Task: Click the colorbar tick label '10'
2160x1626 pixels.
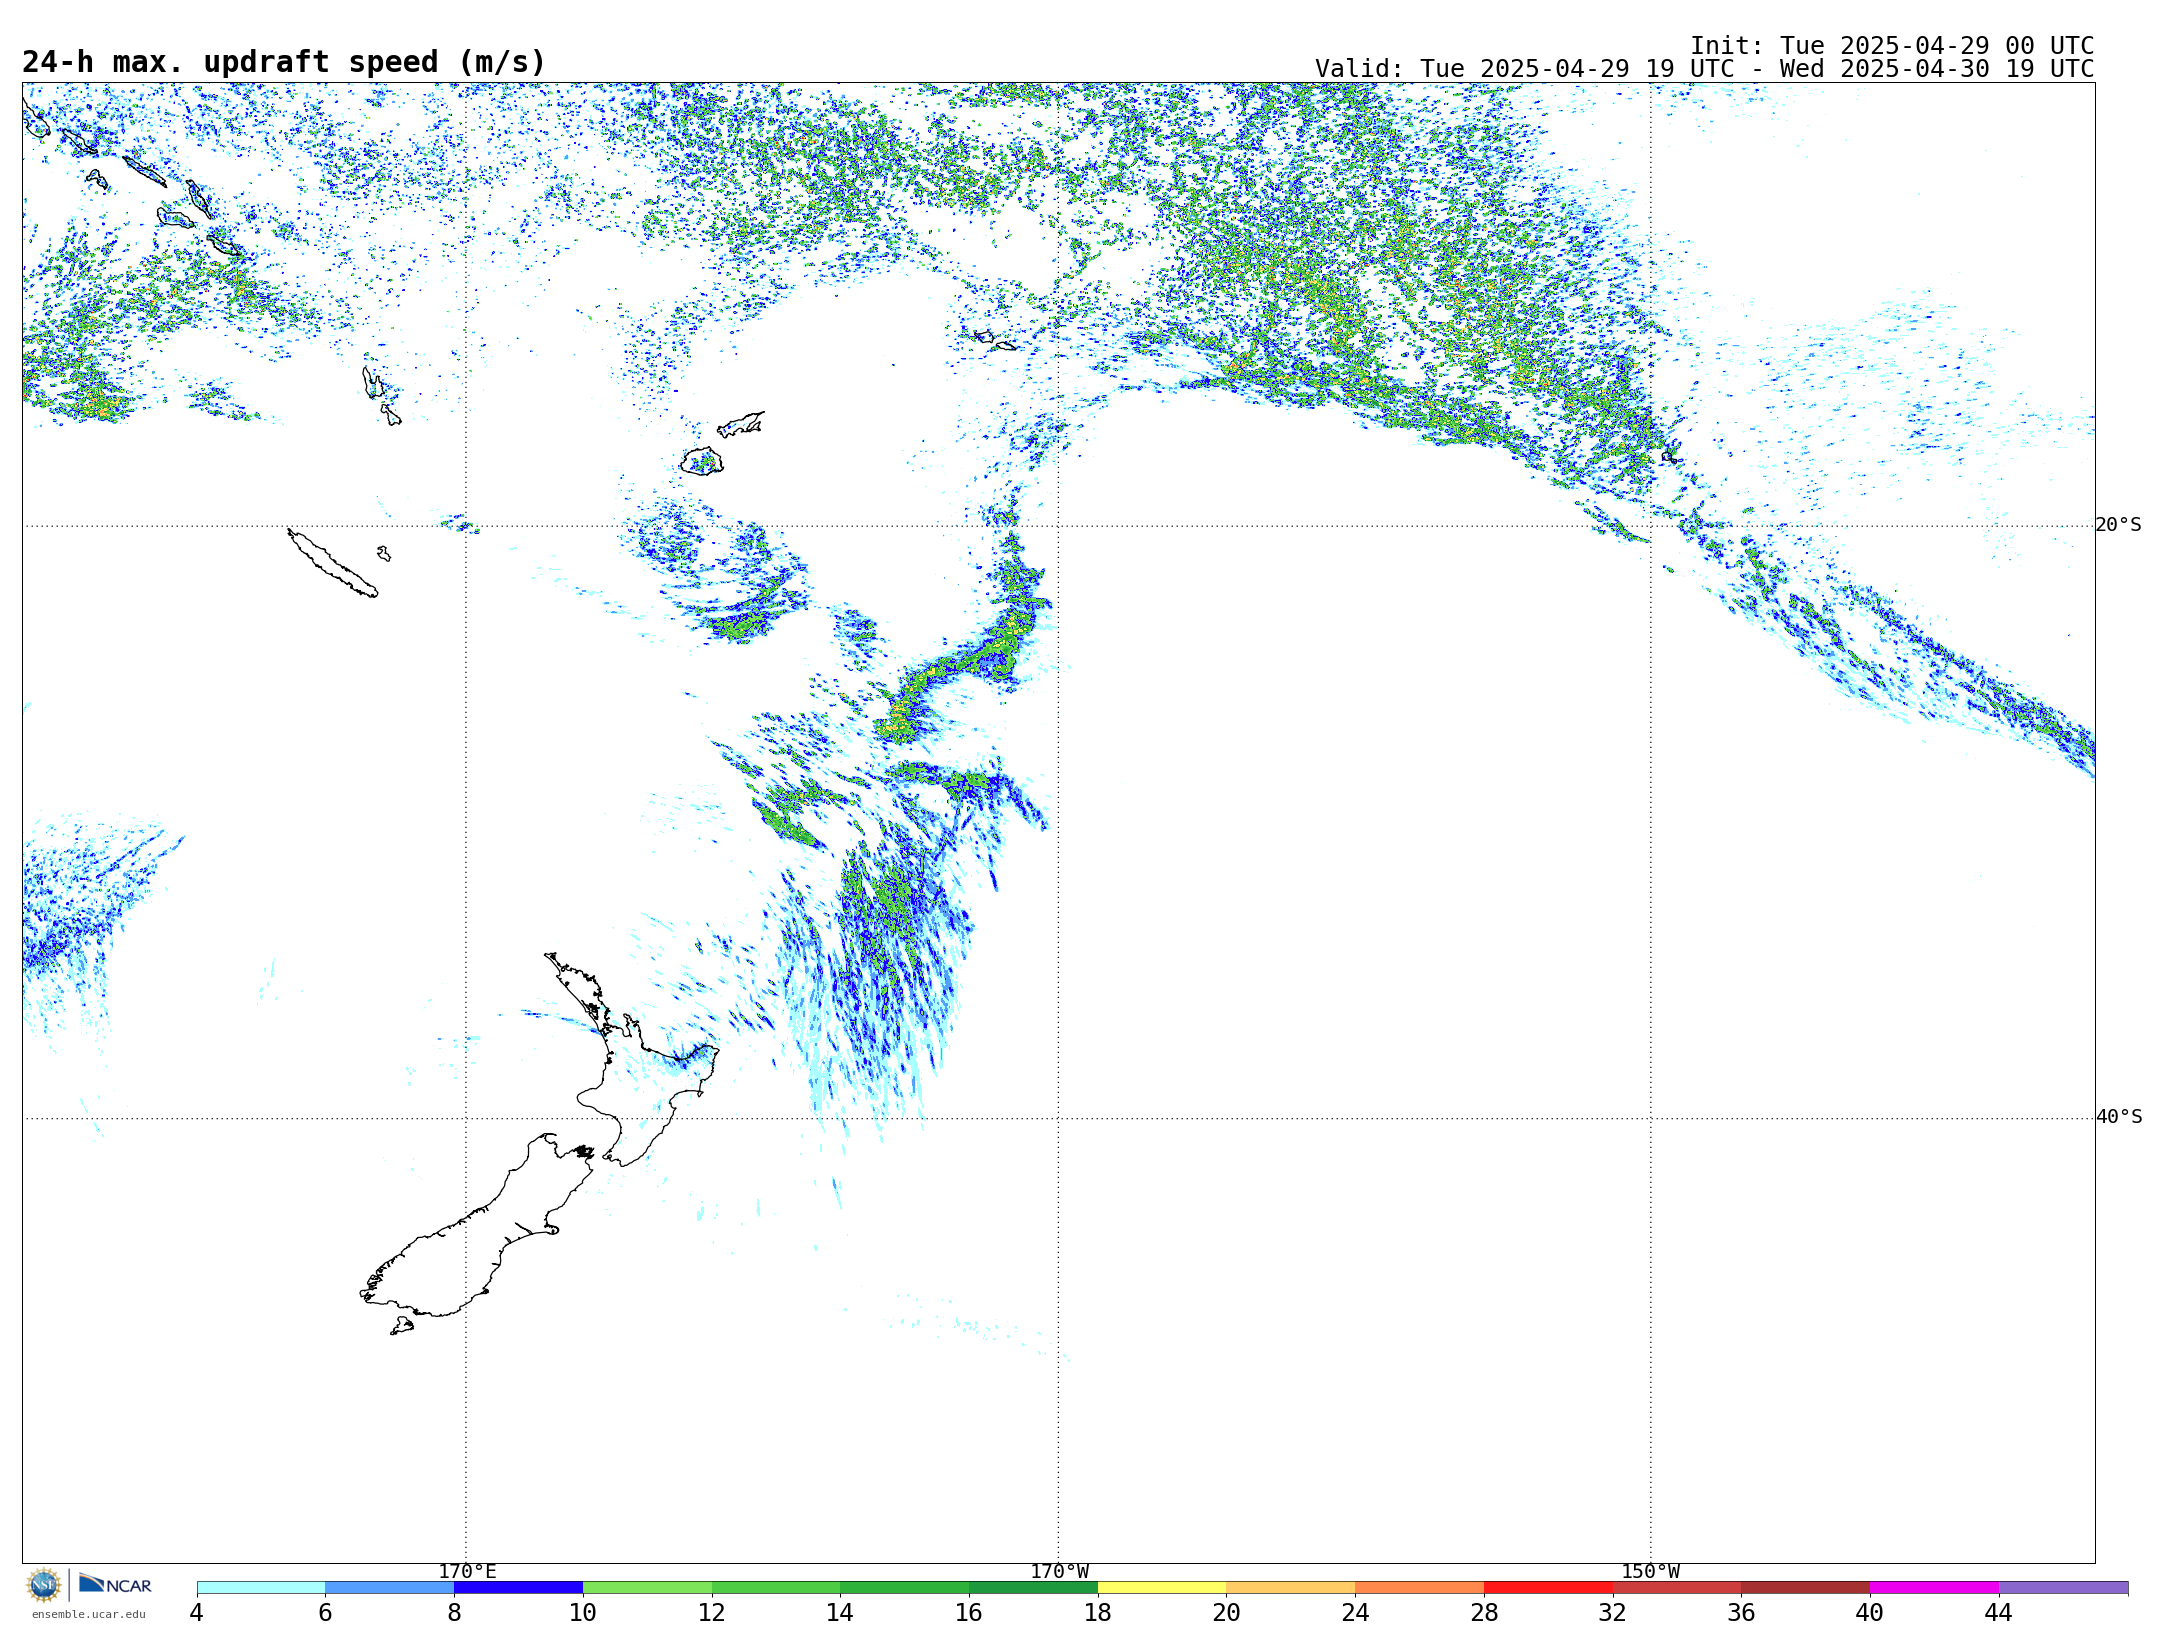Action: click(x=583, y=1612)
